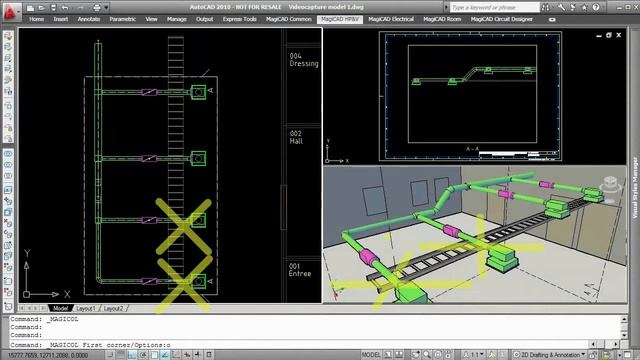Switch to the Layout2 tab
This screenshot has height=360, width=640.
113,308
